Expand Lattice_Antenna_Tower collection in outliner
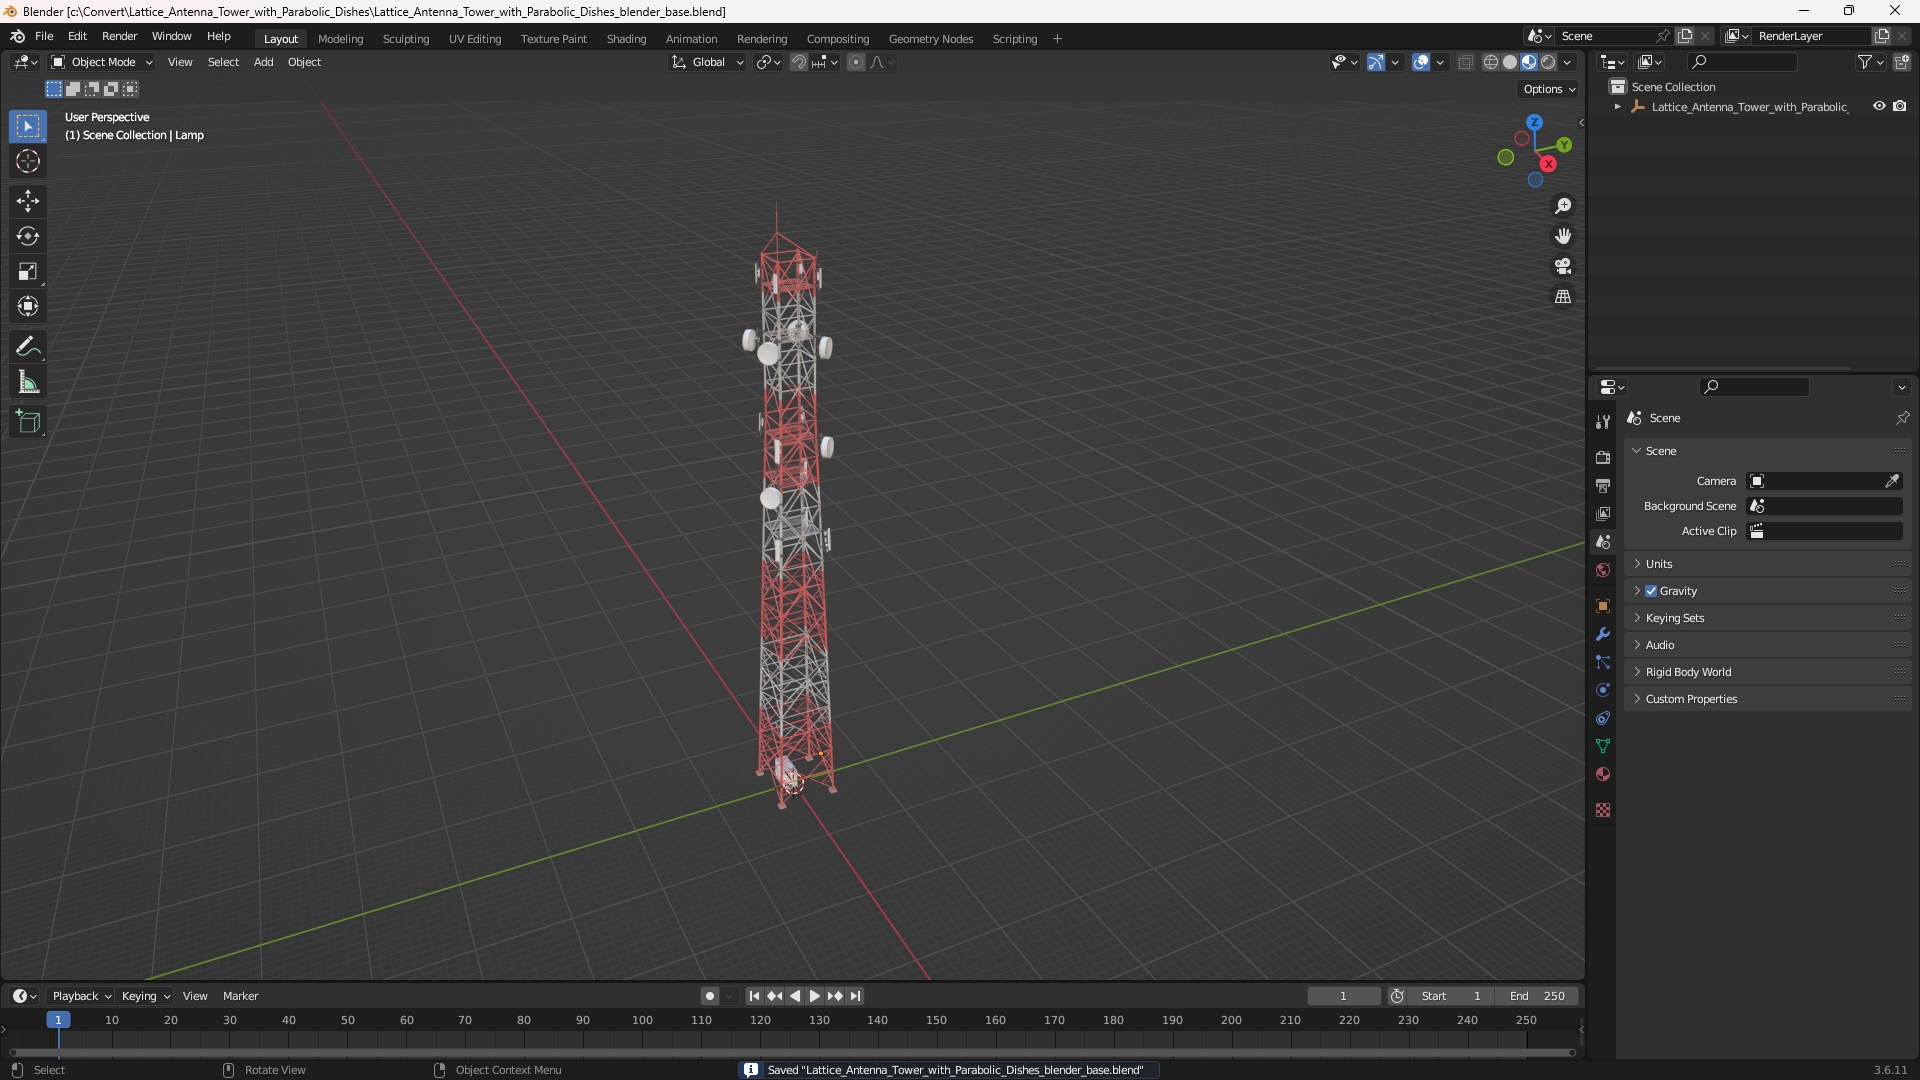 1618,107
